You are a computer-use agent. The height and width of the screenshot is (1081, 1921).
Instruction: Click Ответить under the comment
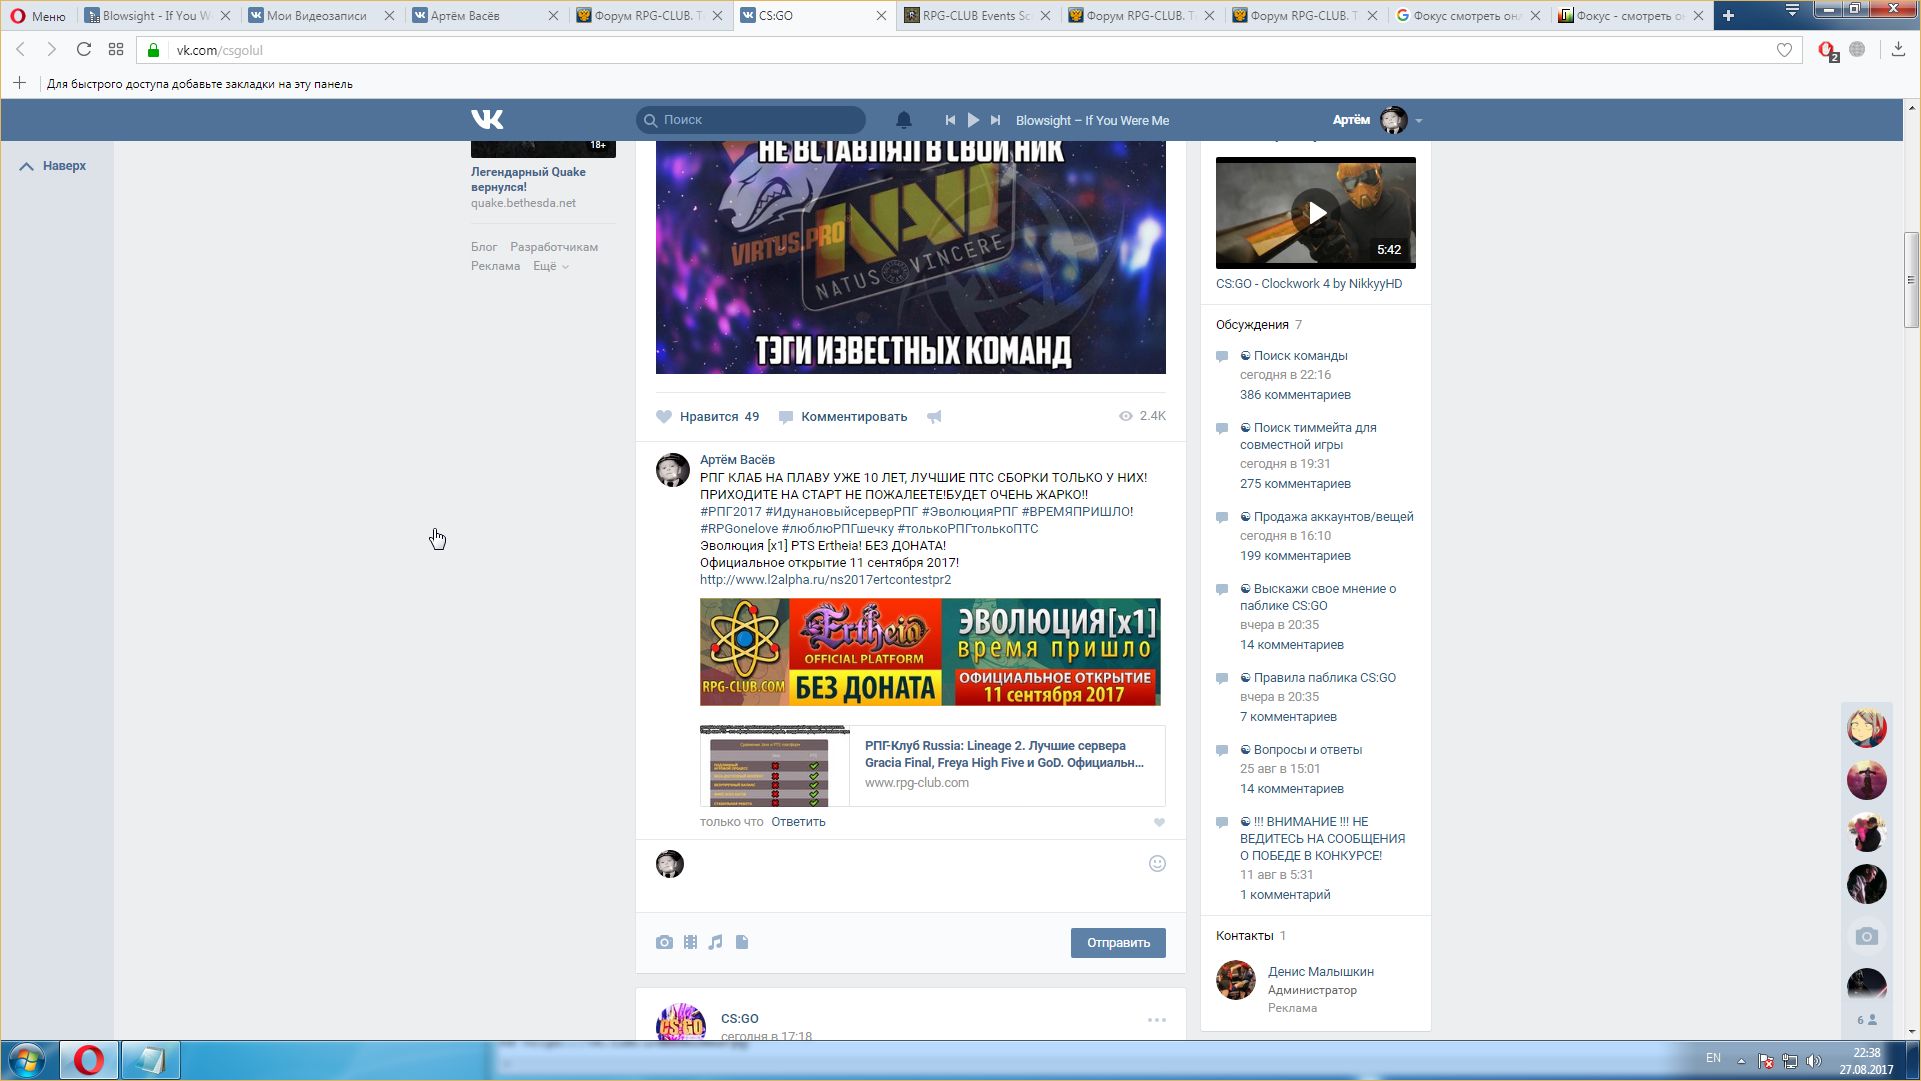click(x=798, y=822)
